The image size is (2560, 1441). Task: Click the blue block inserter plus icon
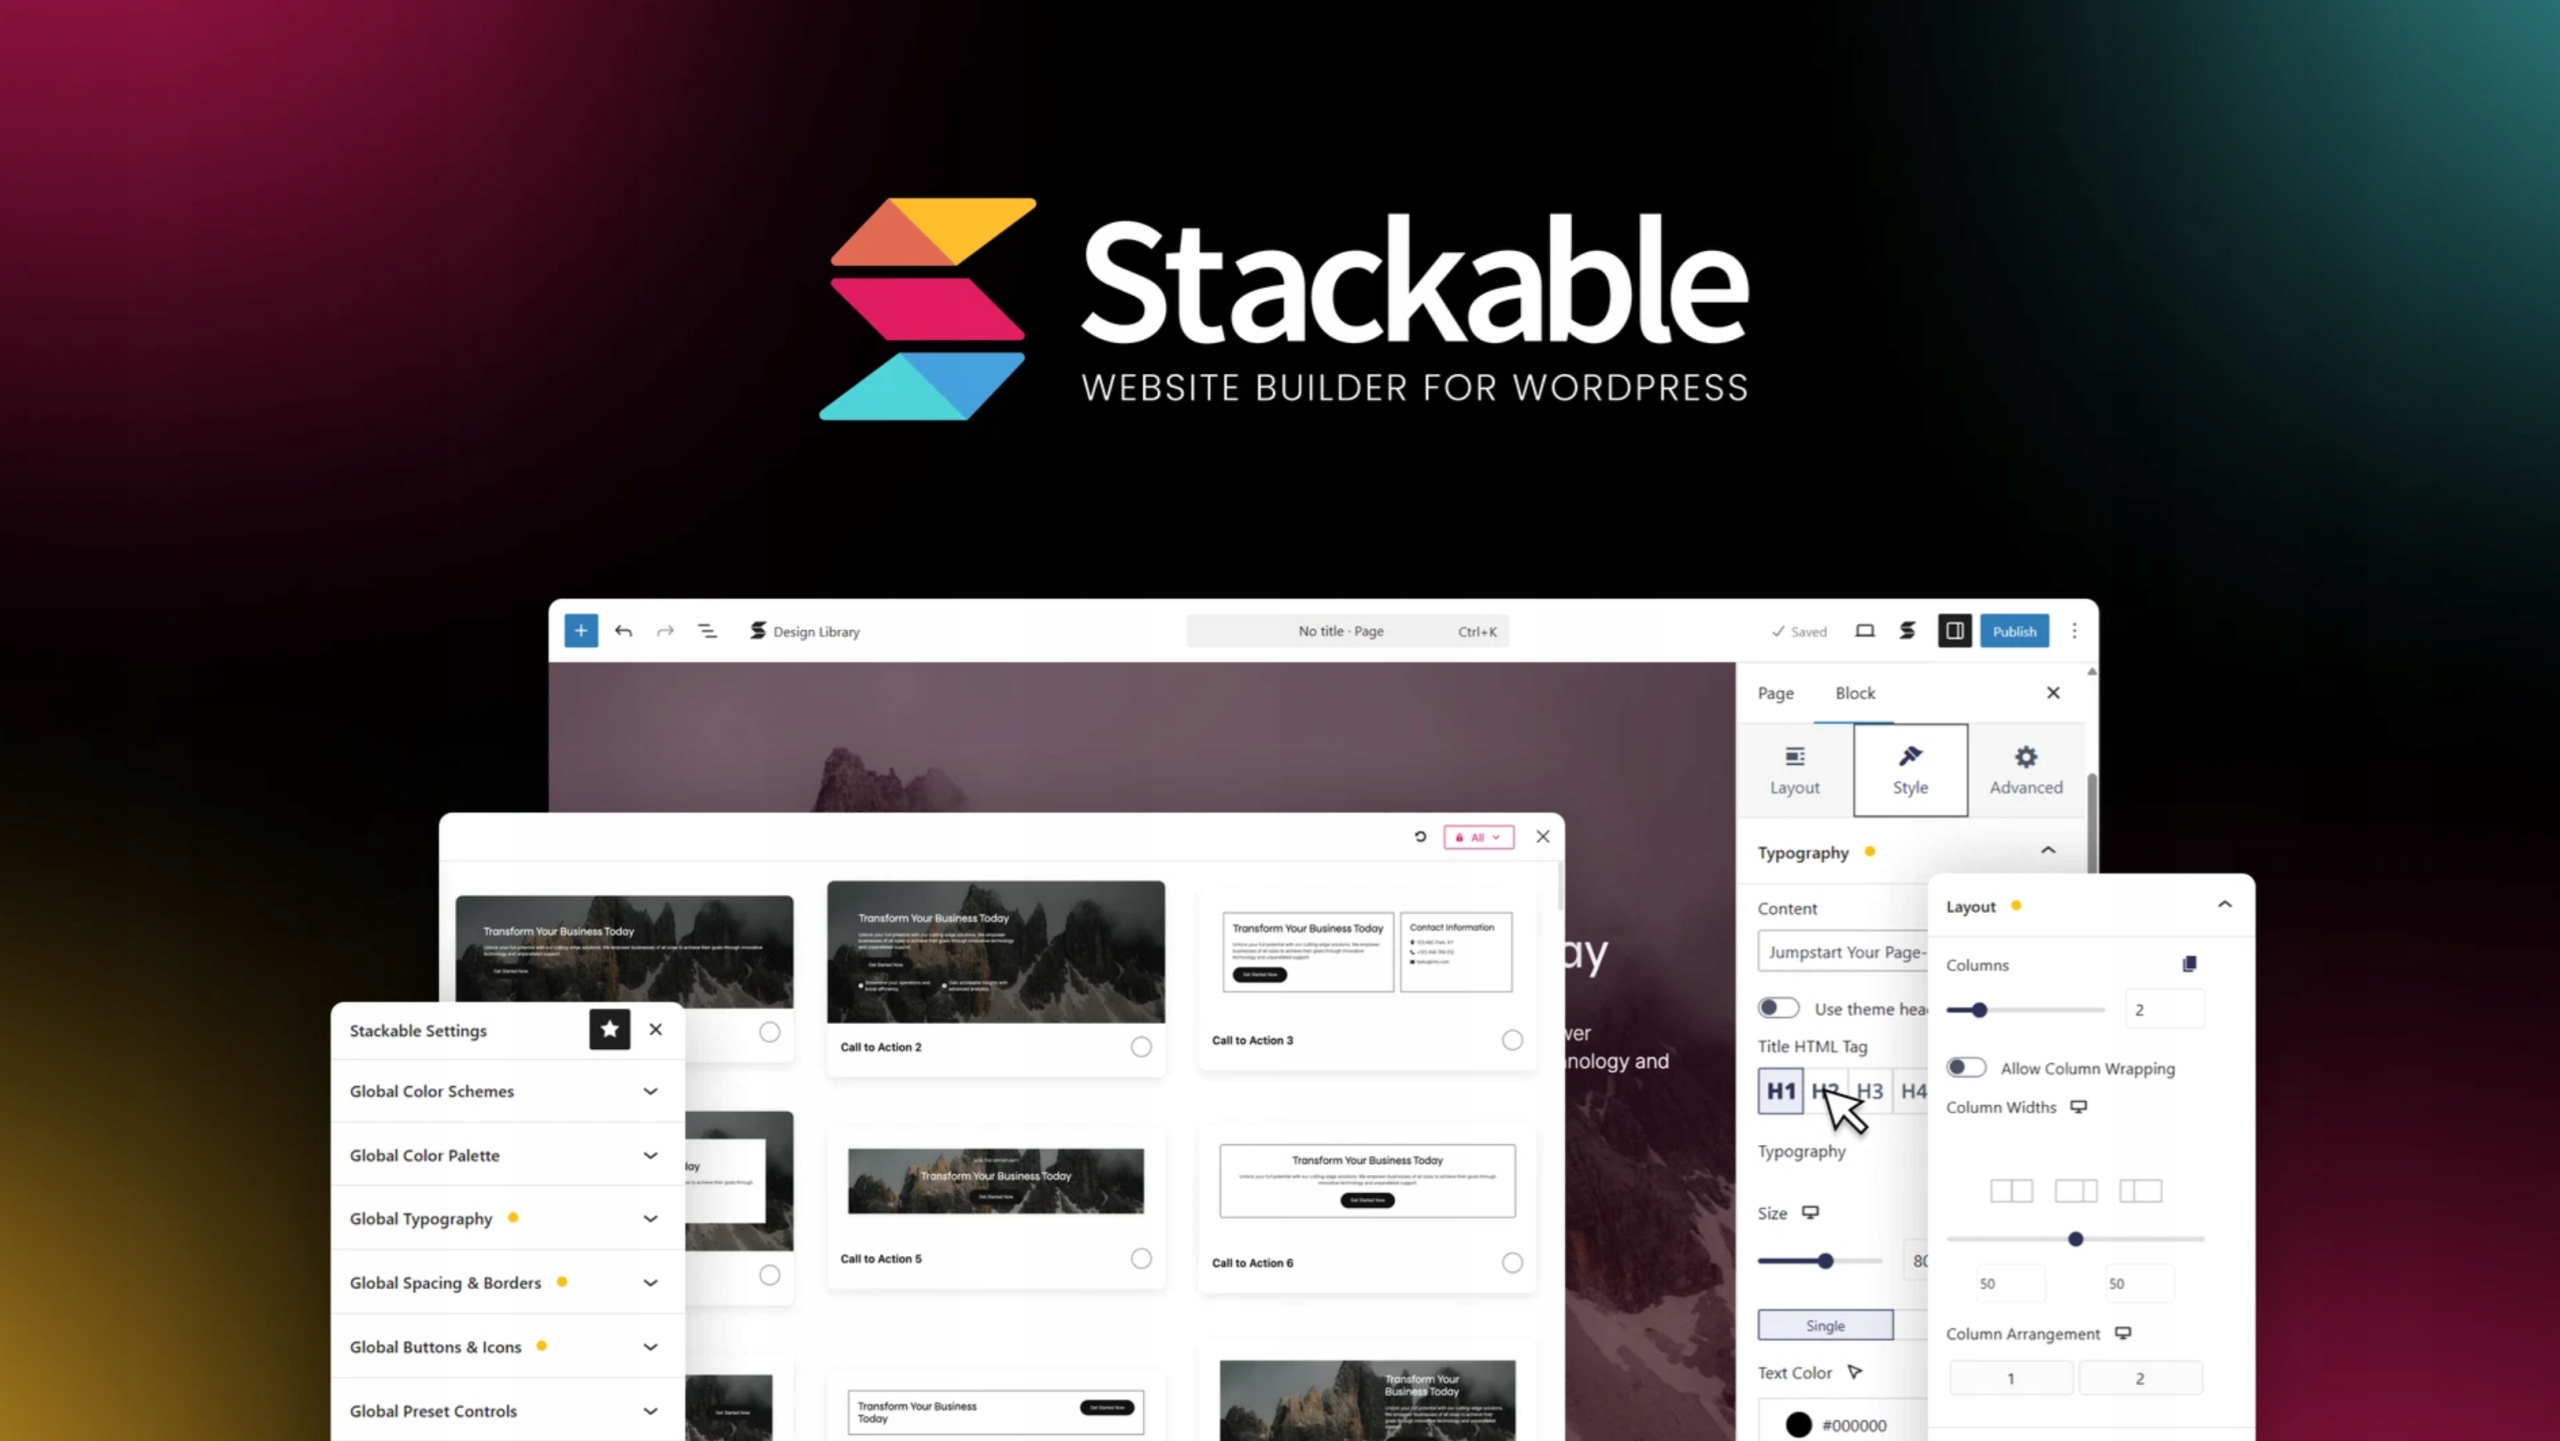pos(580,631)
